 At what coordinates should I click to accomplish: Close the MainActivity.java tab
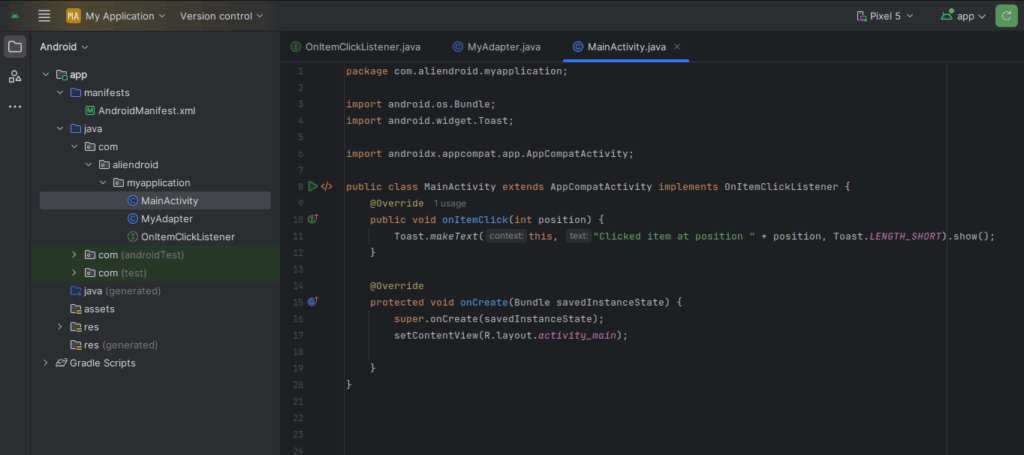tap(677, 46)
